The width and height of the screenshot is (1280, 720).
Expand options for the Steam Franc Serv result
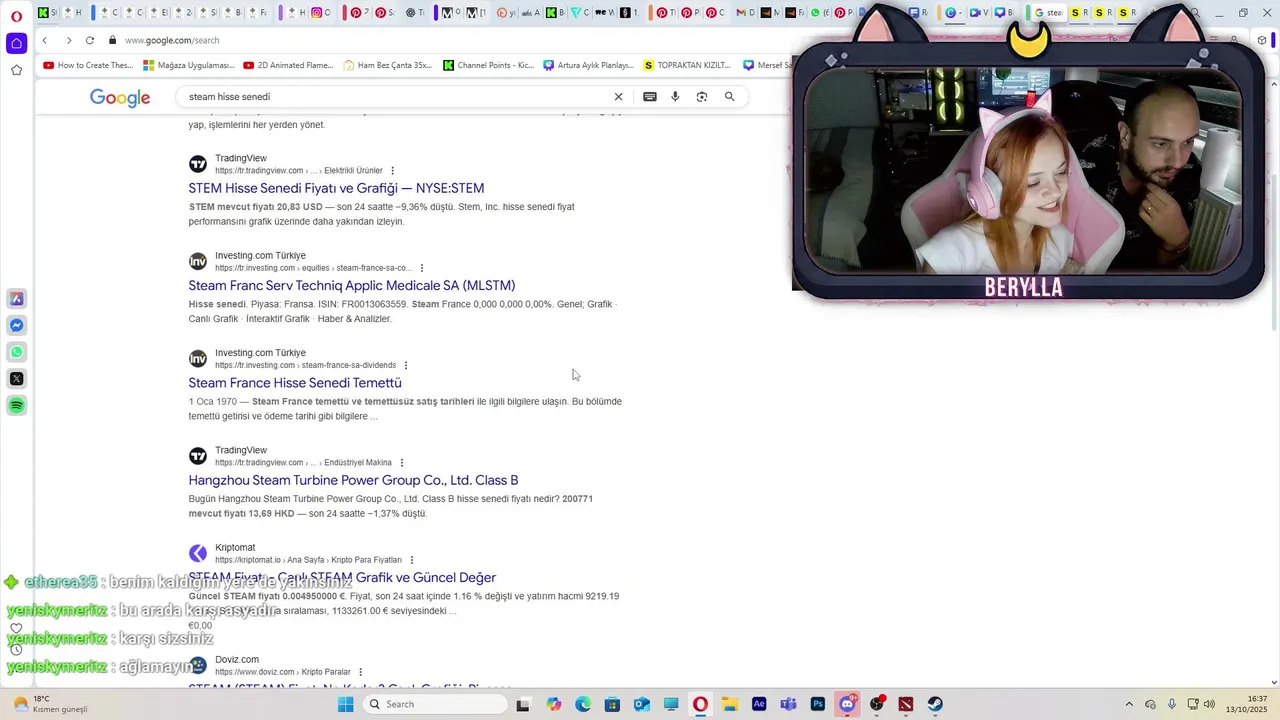click(x=422, y=268)
